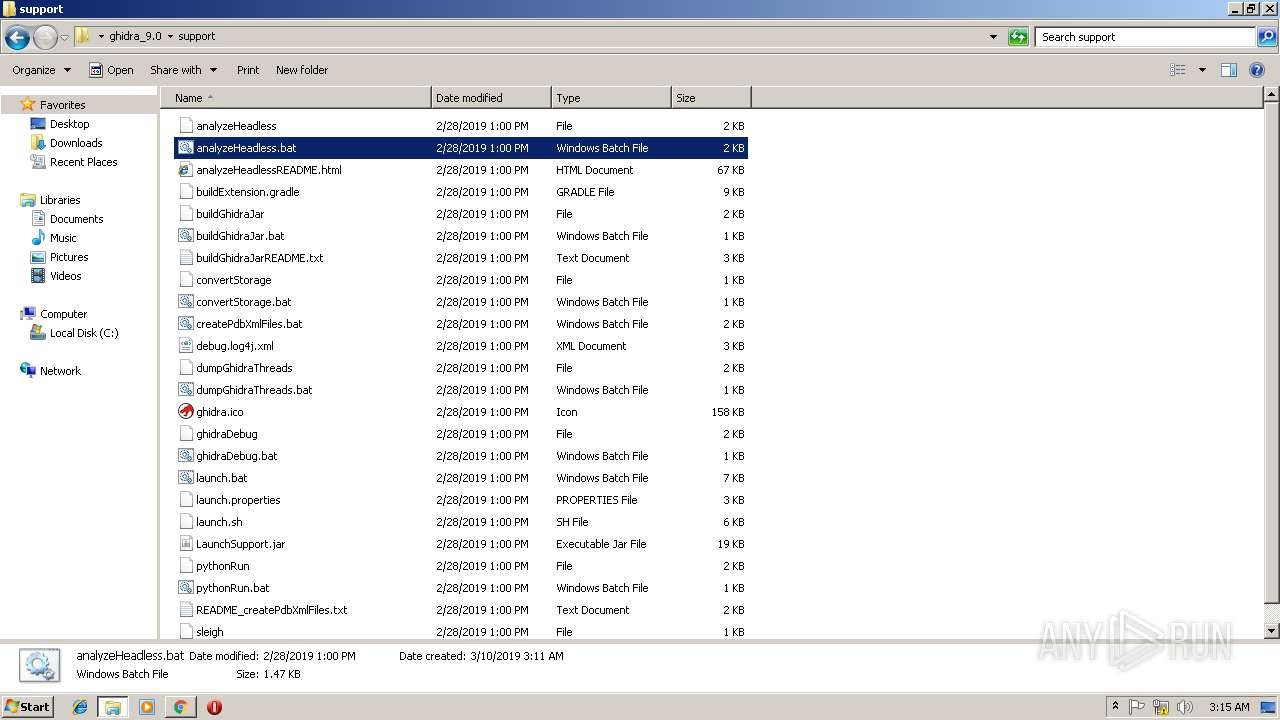
Task: Open the Videos library
Action: (x=66, y=276)
